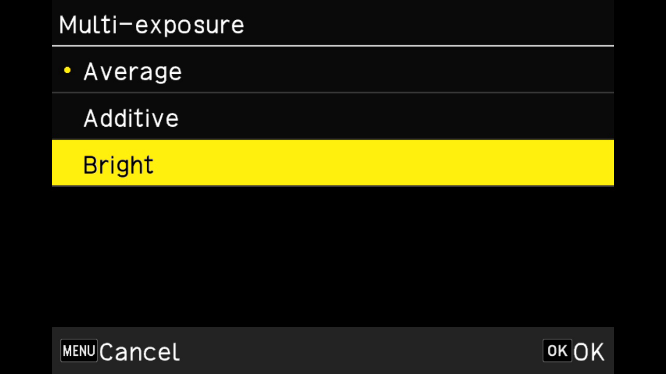
Task: Select the Additive option
Action: tap(333, 116)
